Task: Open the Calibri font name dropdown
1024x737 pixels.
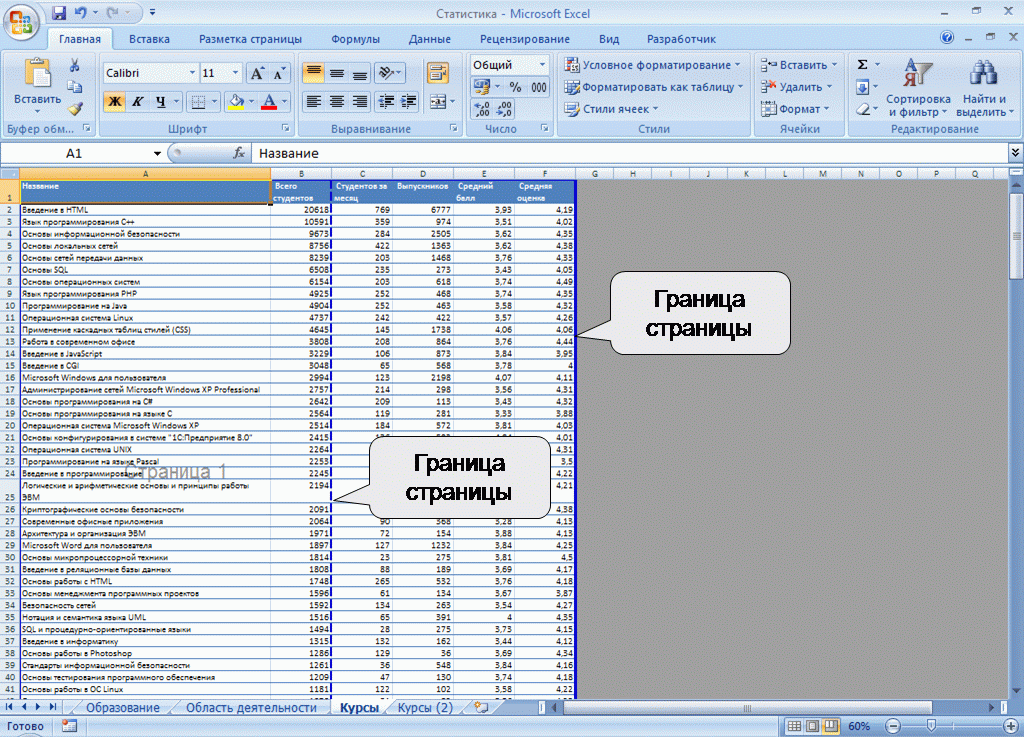Action: (x=150, y=74)
